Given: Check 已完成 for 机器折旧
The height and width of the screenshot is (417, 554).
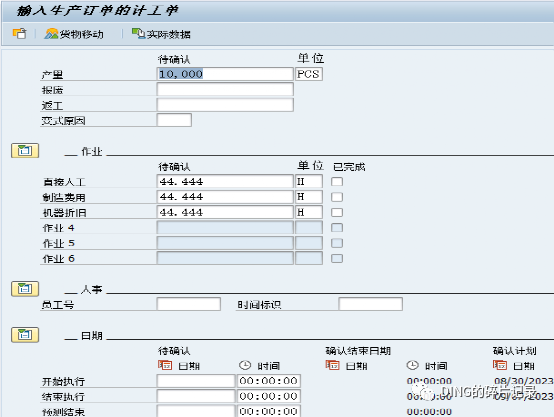Looking at the screenshot, I should click(x=337, y=212).
